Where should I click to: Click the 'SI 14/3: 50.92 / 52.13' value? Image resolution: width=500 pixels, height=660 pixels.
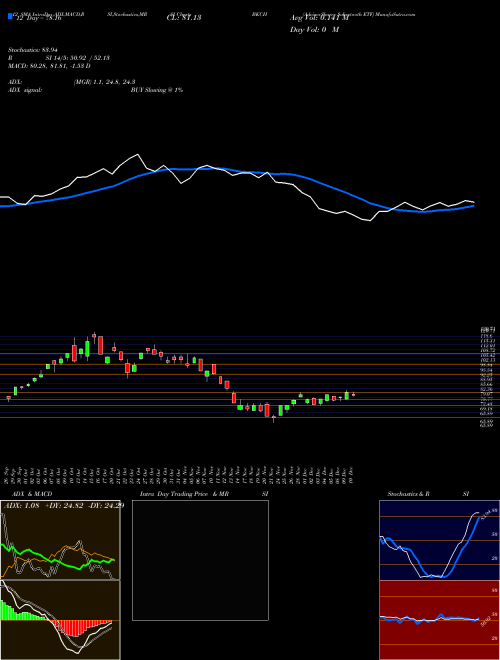click(78, 58)
